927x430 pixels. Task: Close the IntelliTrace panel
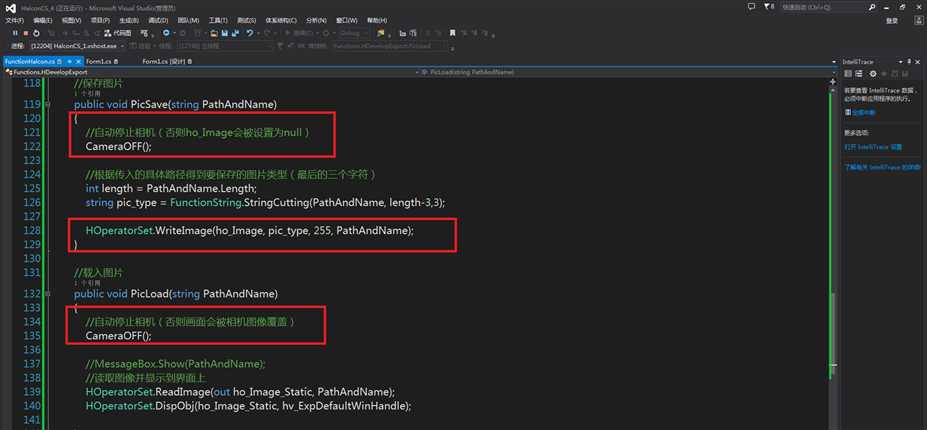click(x=918, y=62)
